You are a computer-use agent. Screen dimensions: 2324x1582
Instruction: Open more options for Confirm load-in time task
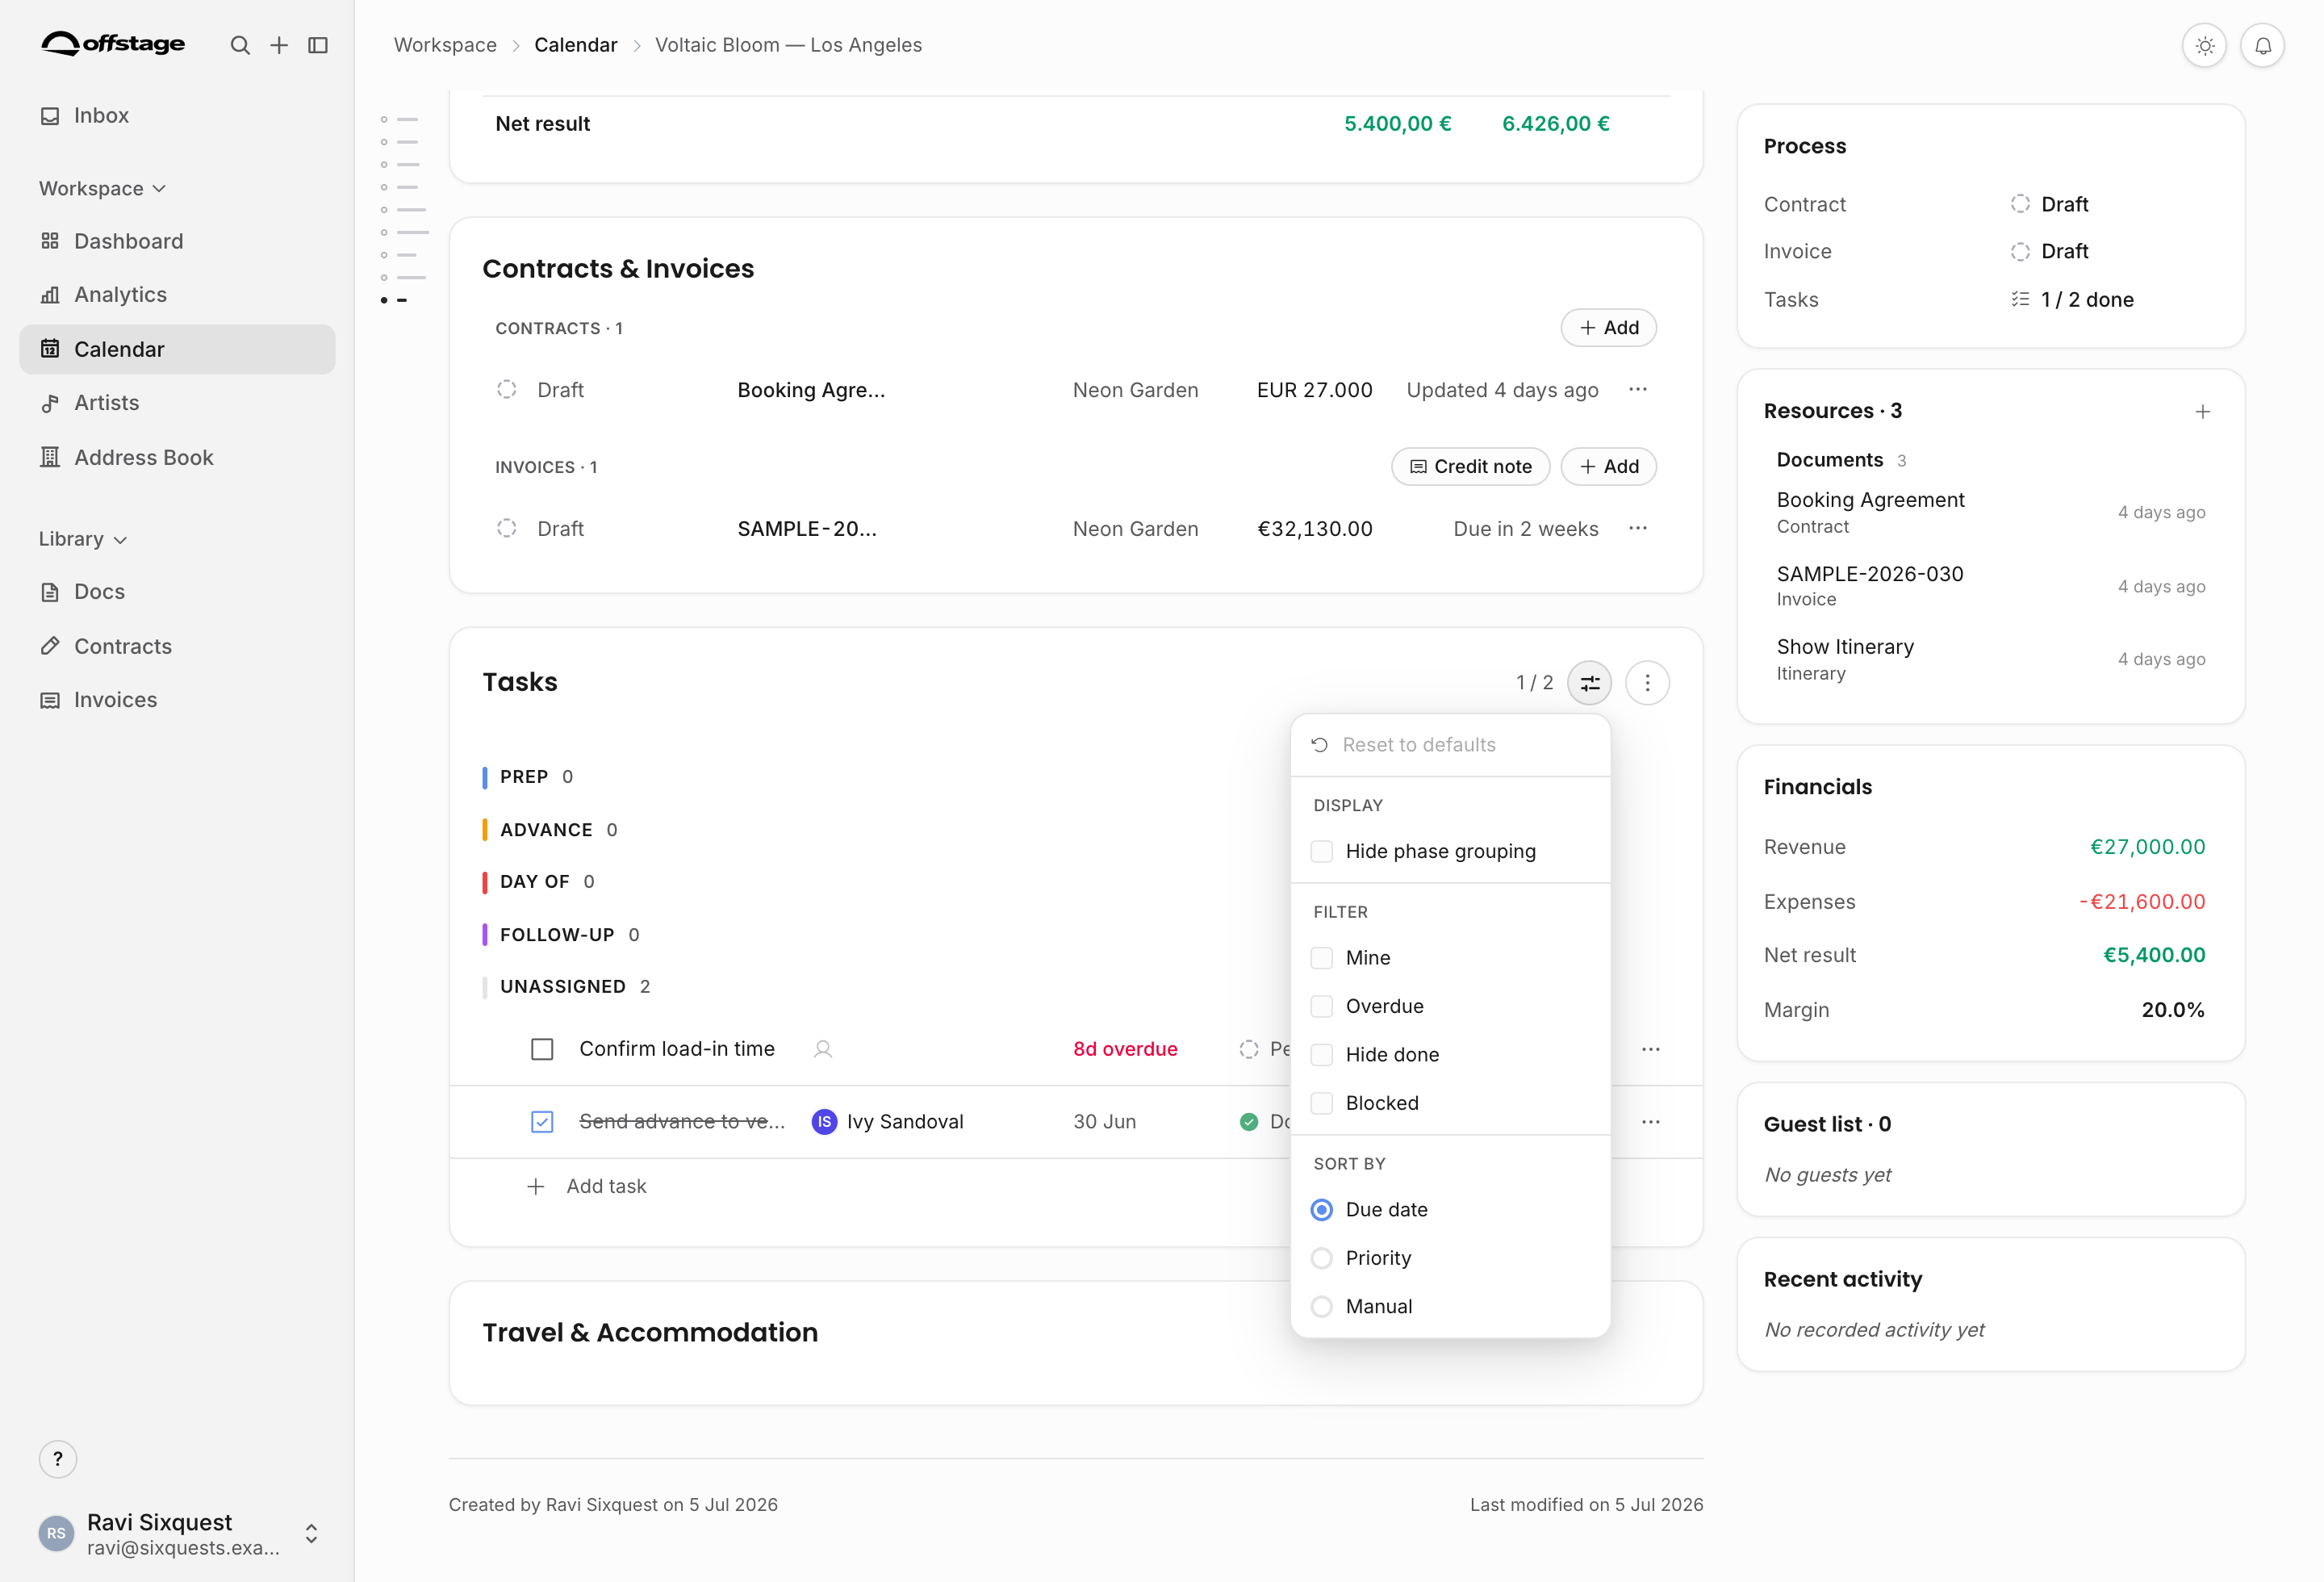pos(1651,1049)
